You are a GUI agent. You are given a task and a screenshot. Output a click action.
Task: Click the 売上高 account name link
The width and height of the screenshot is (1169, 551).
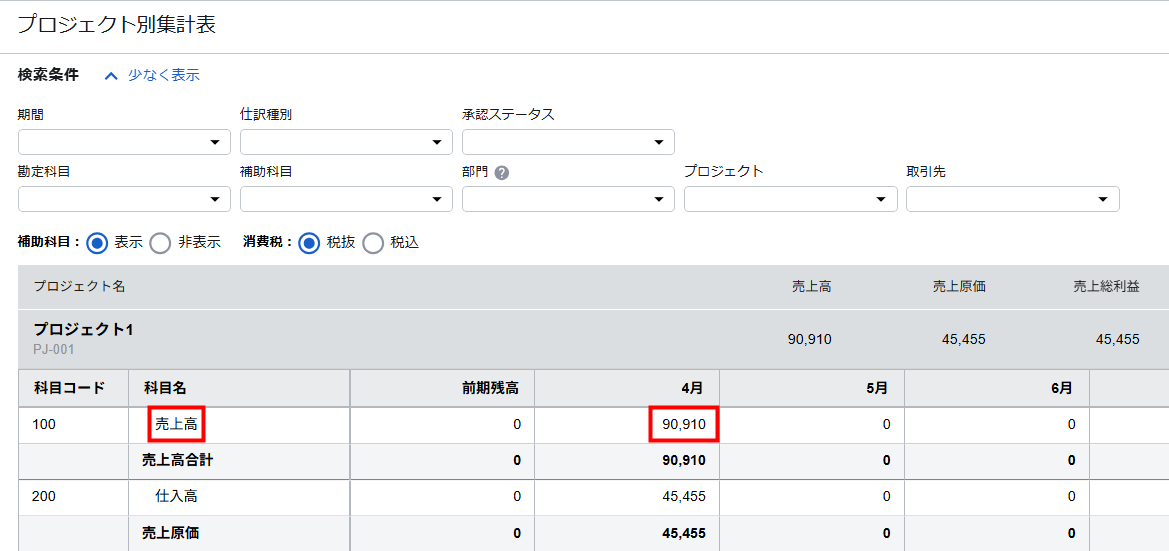point(176,424)
